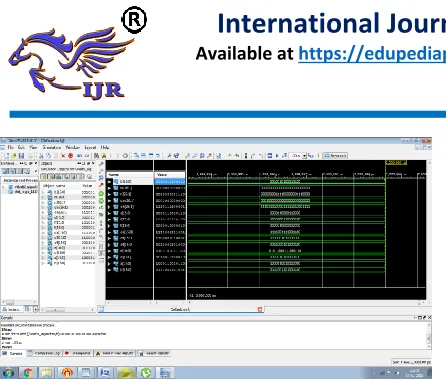Click the Restart simulation icon

(x=270, y=156)
